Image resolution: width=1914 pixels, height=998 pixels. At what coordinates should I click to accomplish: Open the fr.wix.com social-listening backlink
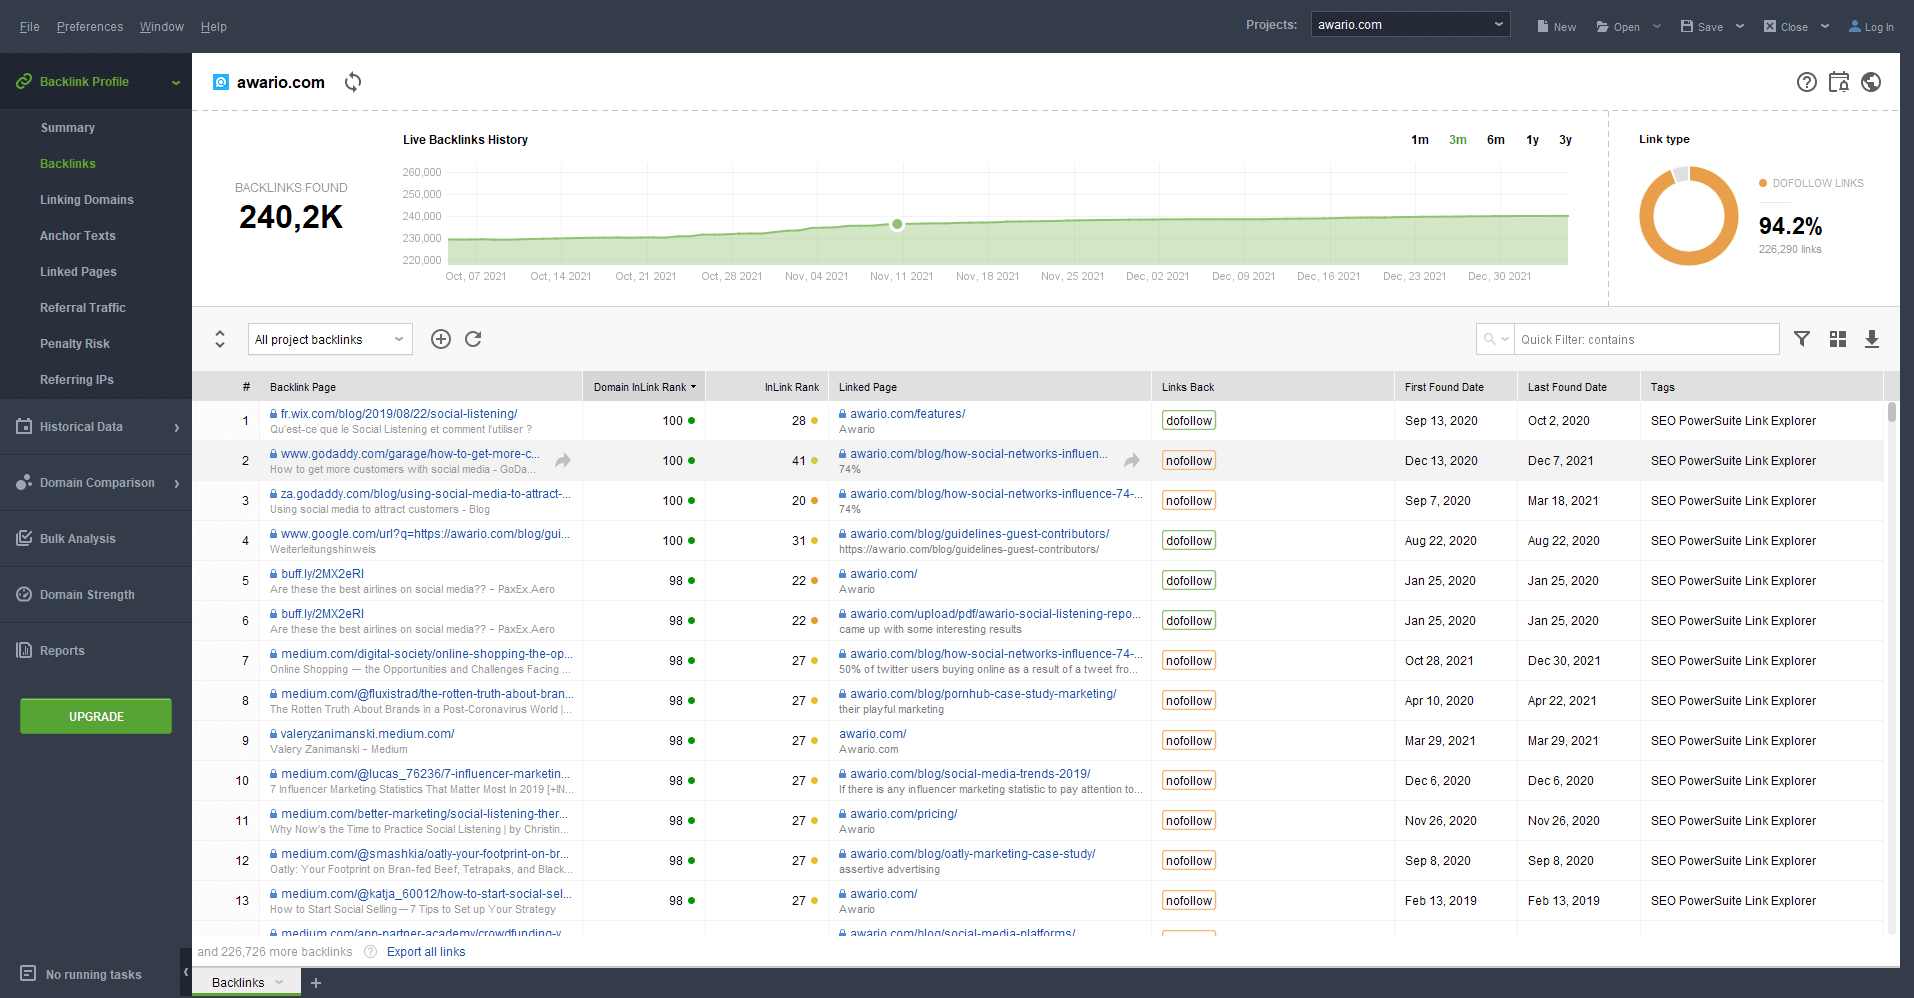click(x=399, y=413)
